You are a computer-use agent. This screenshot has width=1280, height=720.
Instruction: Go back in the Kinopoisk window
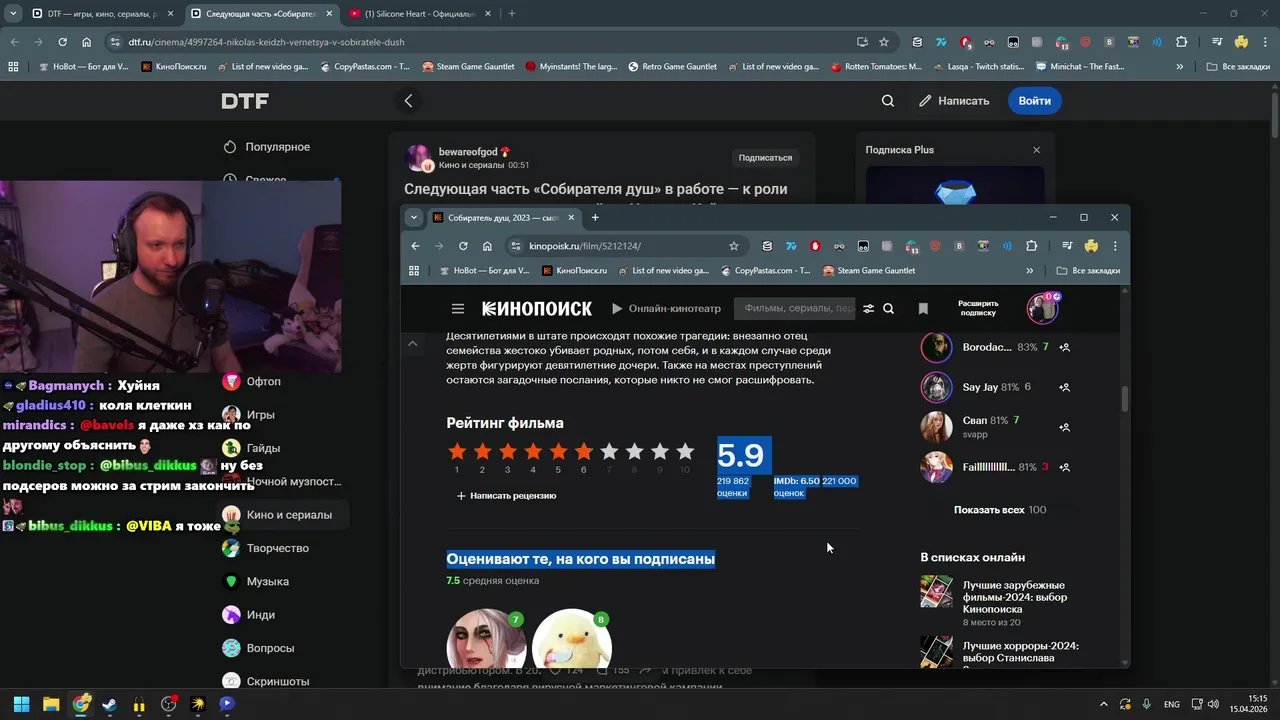[x=415, y=246]
